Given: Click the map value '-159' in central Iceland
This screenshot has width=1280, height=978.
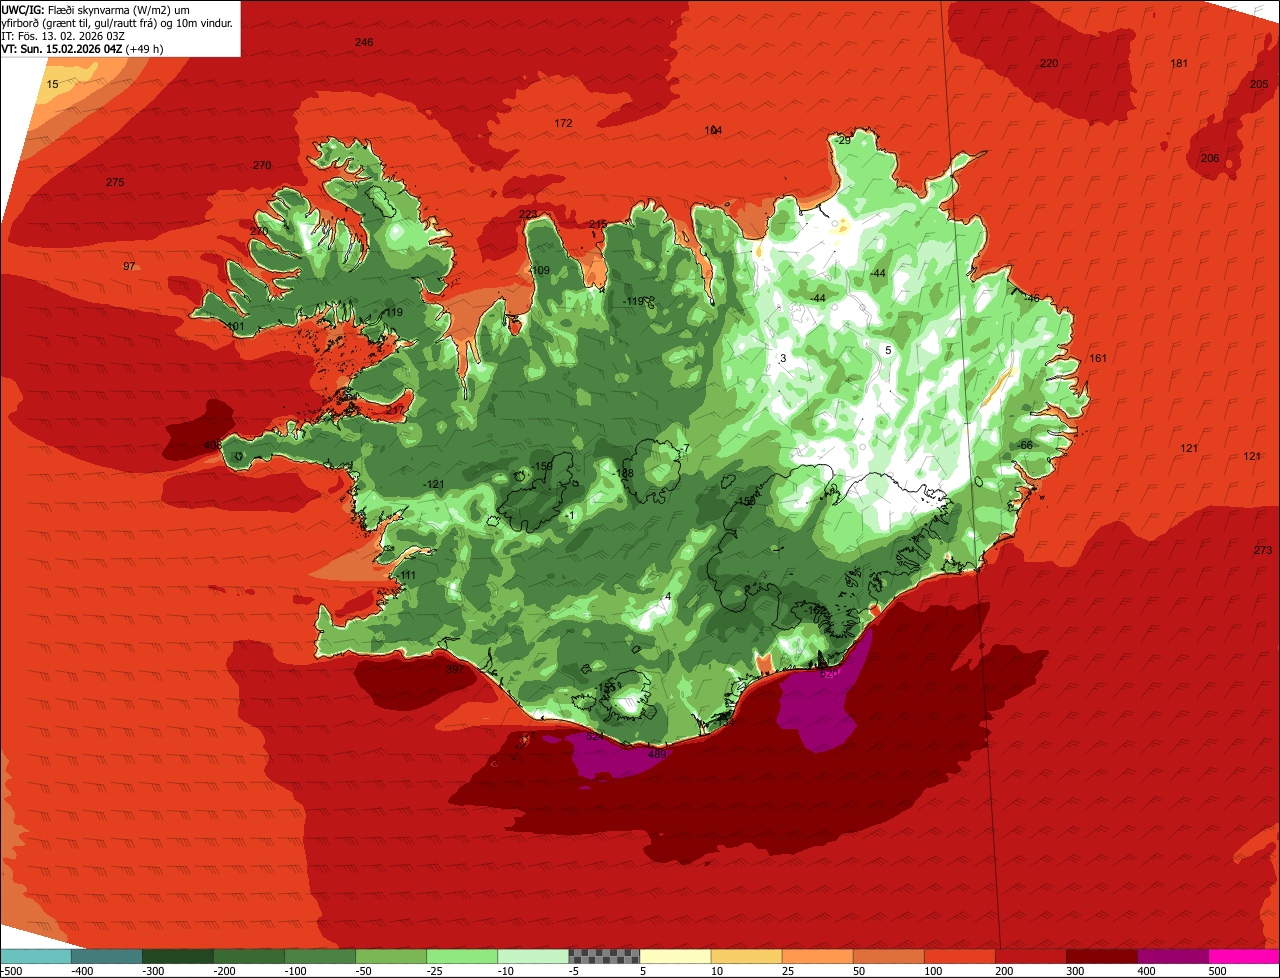Looking at the screenshot, I should coord(543,466).
